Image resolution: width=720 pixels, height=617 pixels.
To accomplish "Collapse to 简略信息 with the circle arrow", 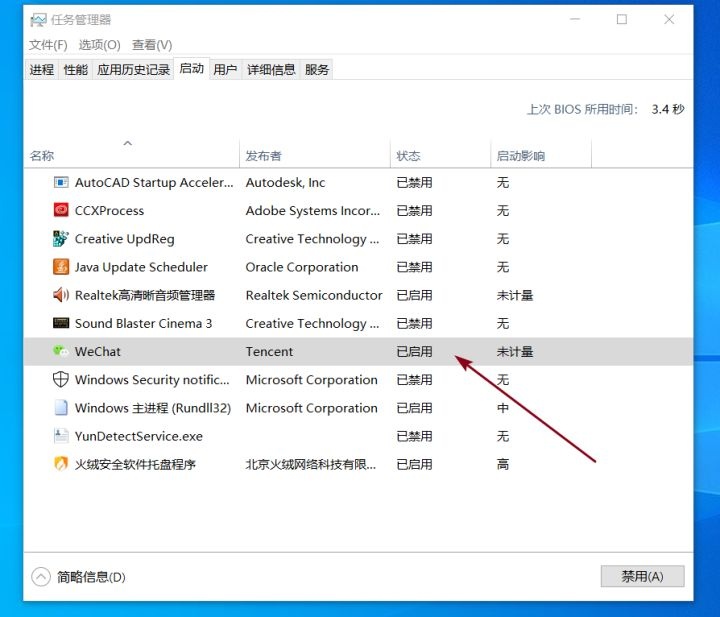I will [x=41, y=577].
